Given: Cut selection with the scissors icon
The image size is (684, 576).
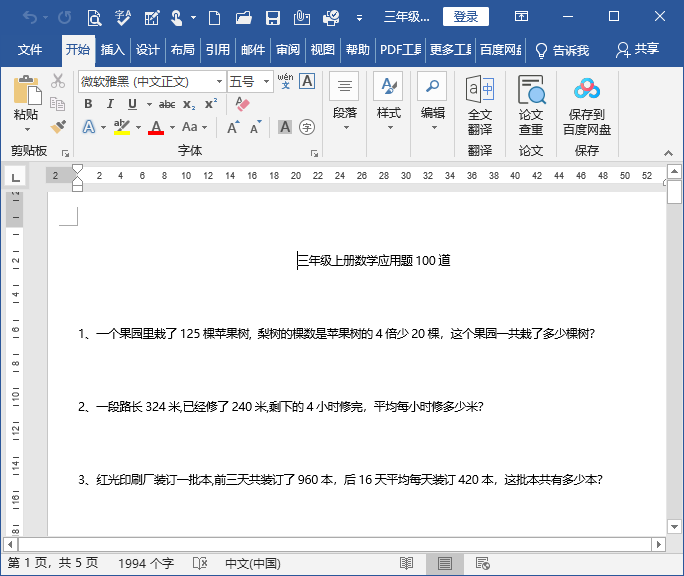Looking at the screenshot, I should pos(58,81).
